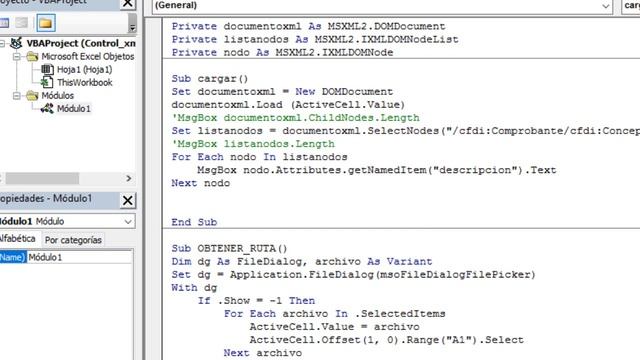
Task: Click on 'Next nodo' line
Action: (x=201, y=183)
